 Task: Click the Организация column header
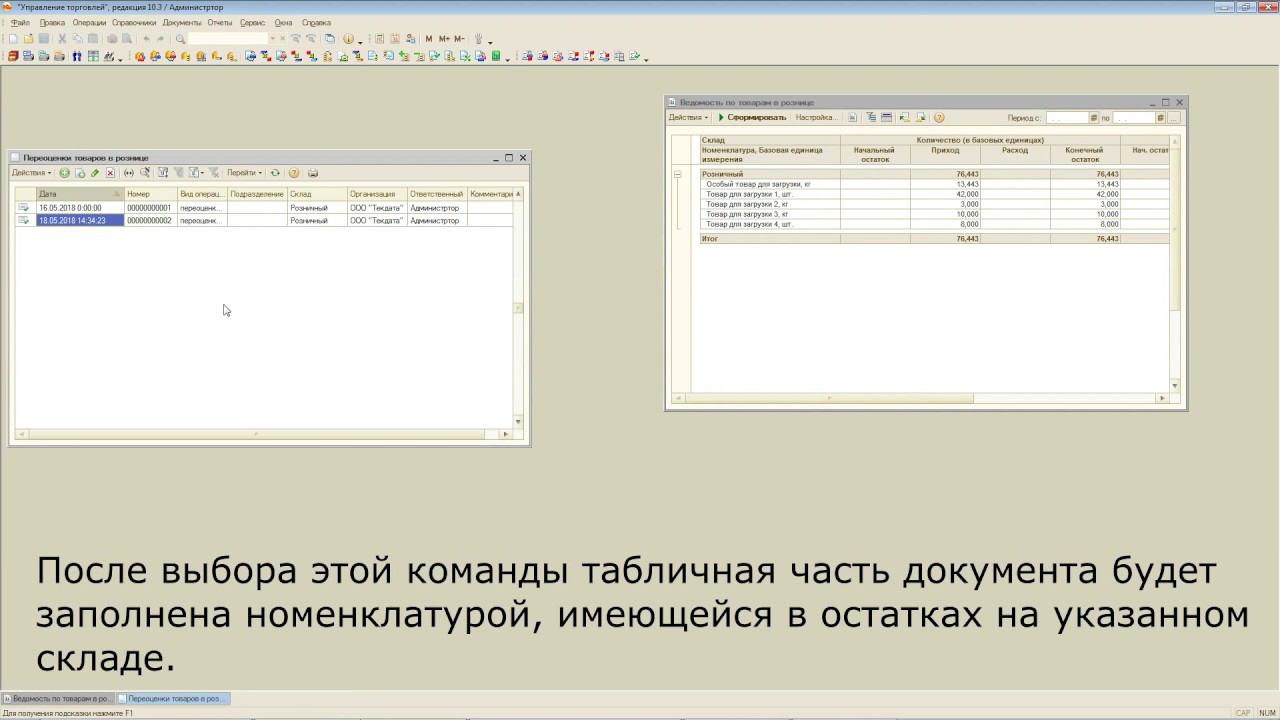pyautogui.click(x=377, y=194)
